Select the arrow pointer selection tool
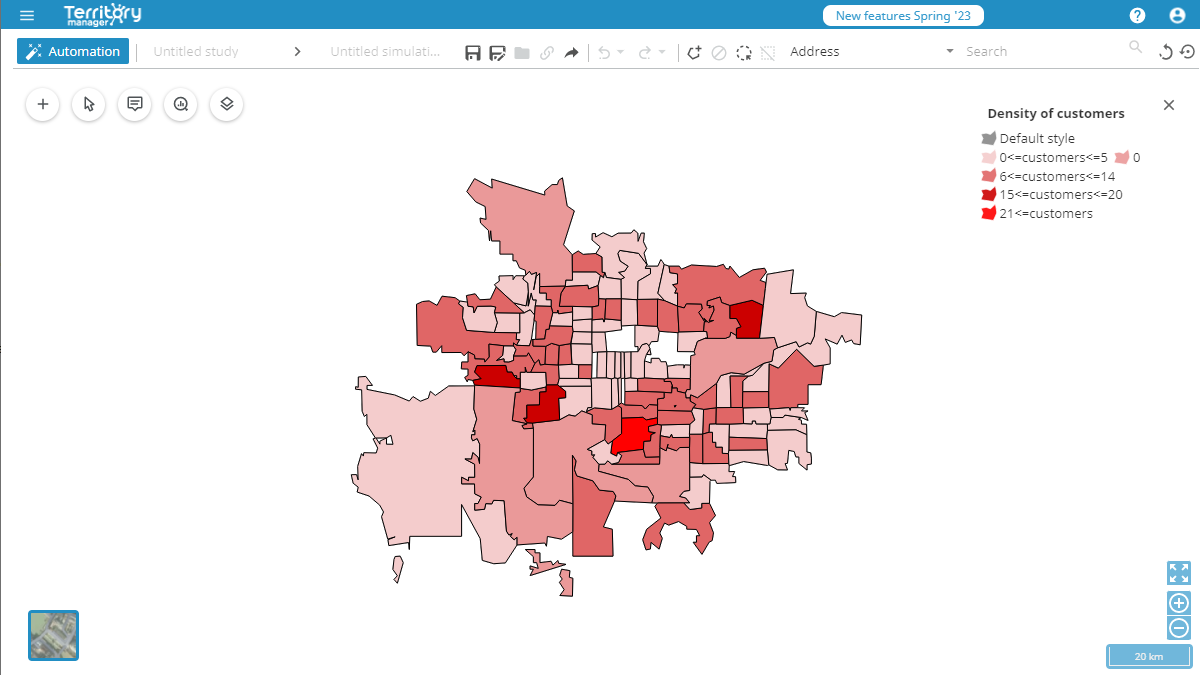 pos(89,104)
